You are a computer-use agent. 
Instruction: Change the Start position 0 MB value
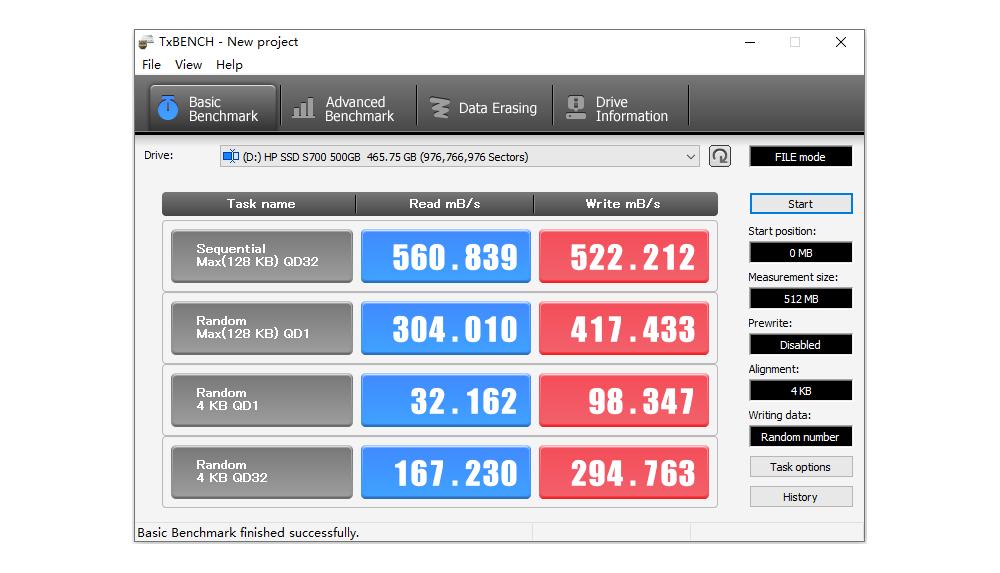[800, 253]
